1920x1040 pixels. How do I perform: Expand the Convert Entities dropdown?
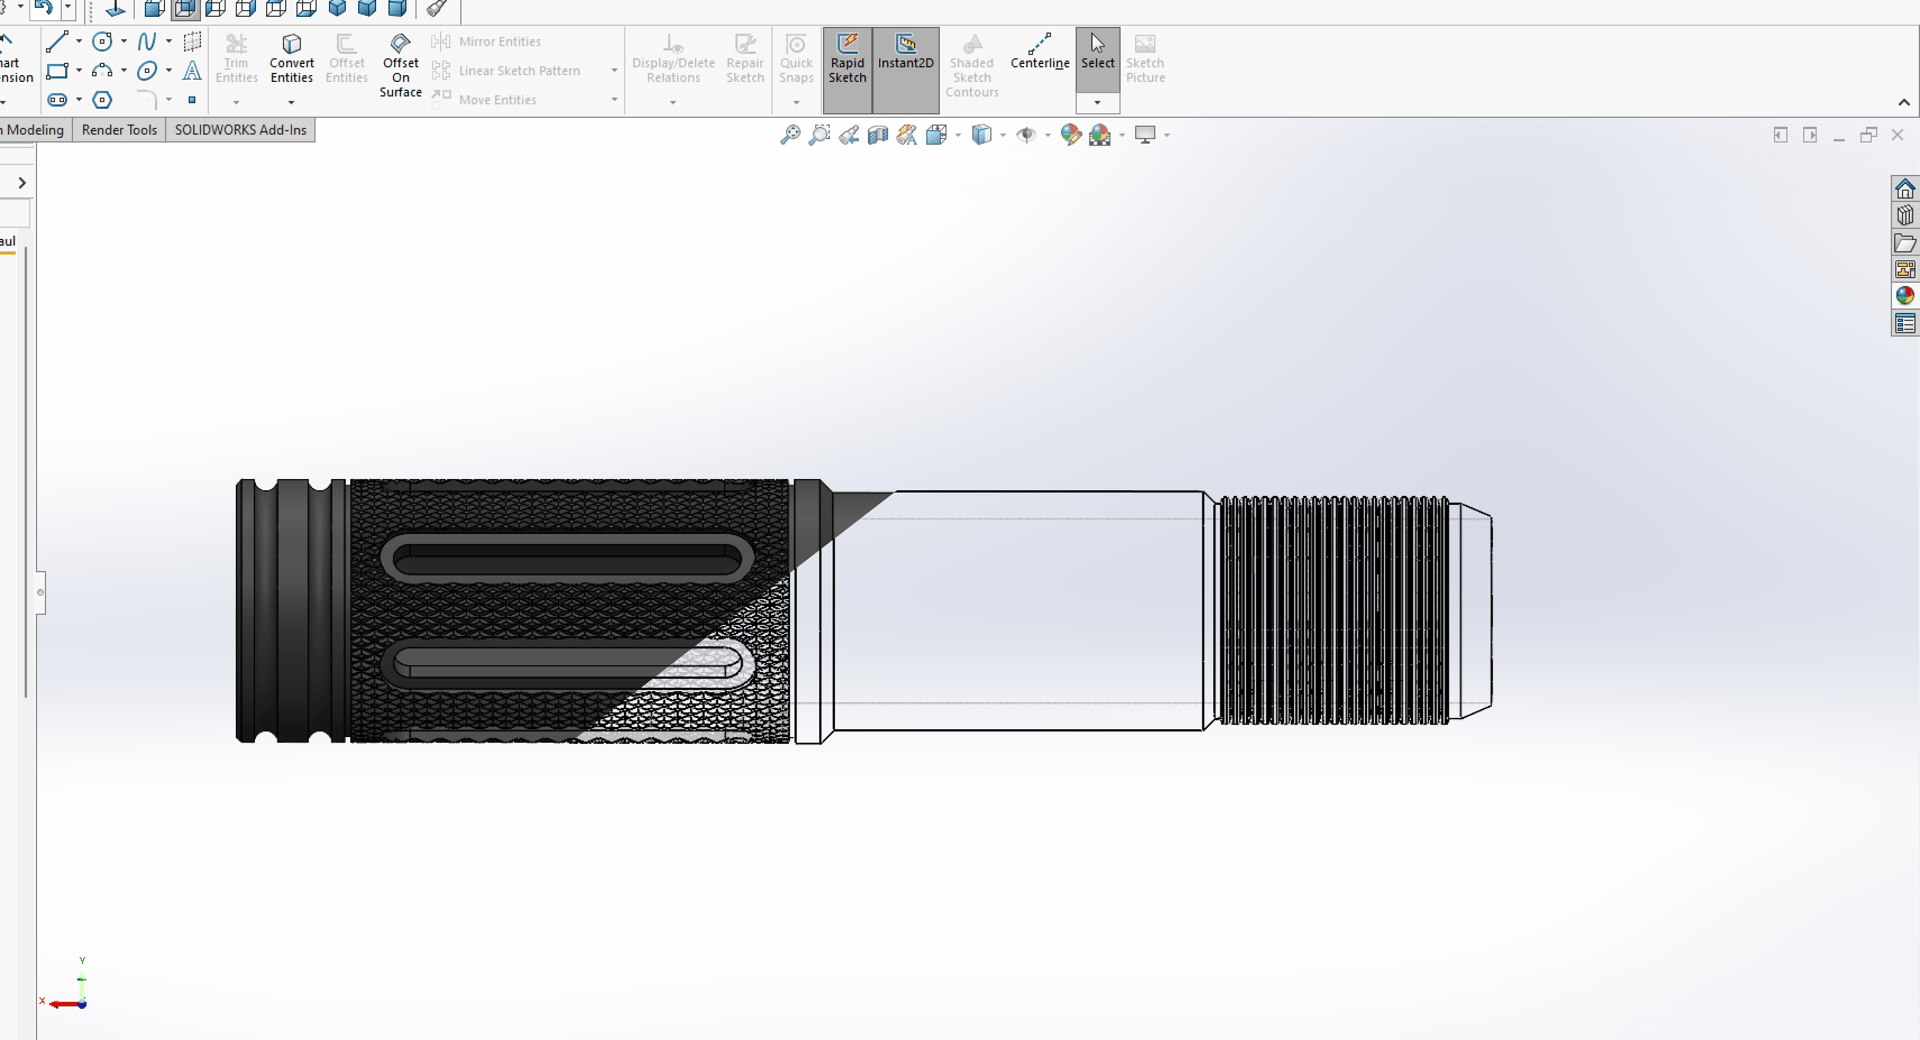(x=291, y=102)
